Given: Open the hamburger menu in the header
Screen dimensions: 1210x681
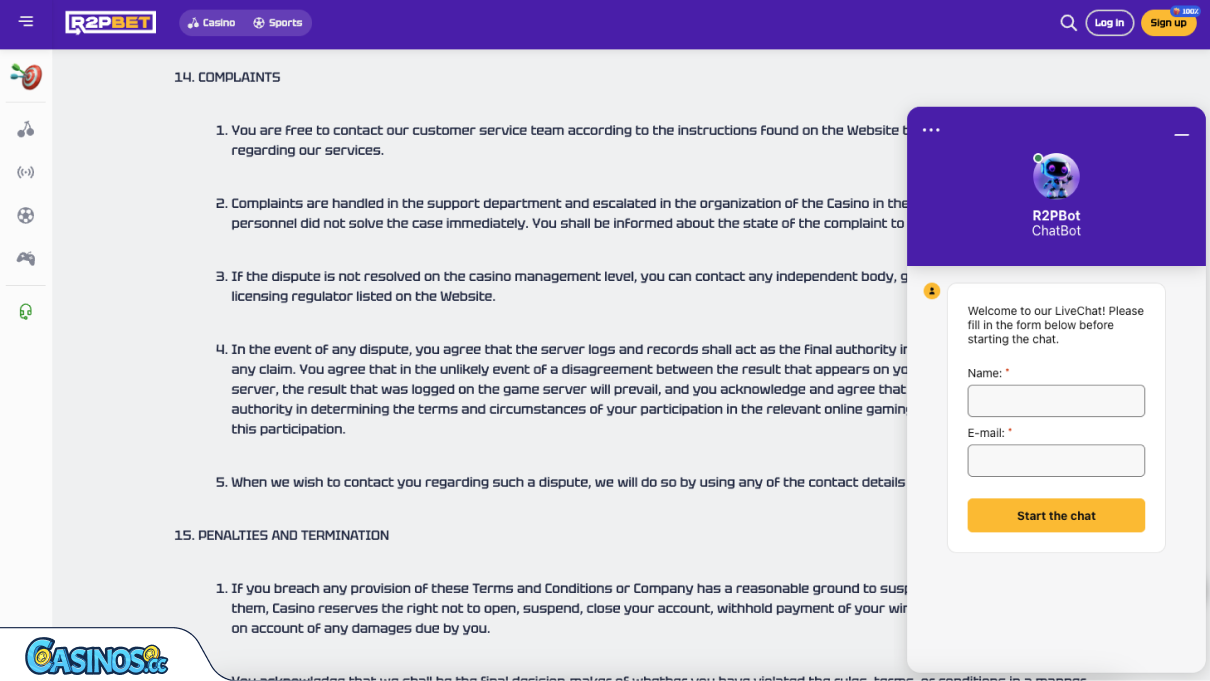Looking at the screenshot, I should coord(26,22).
